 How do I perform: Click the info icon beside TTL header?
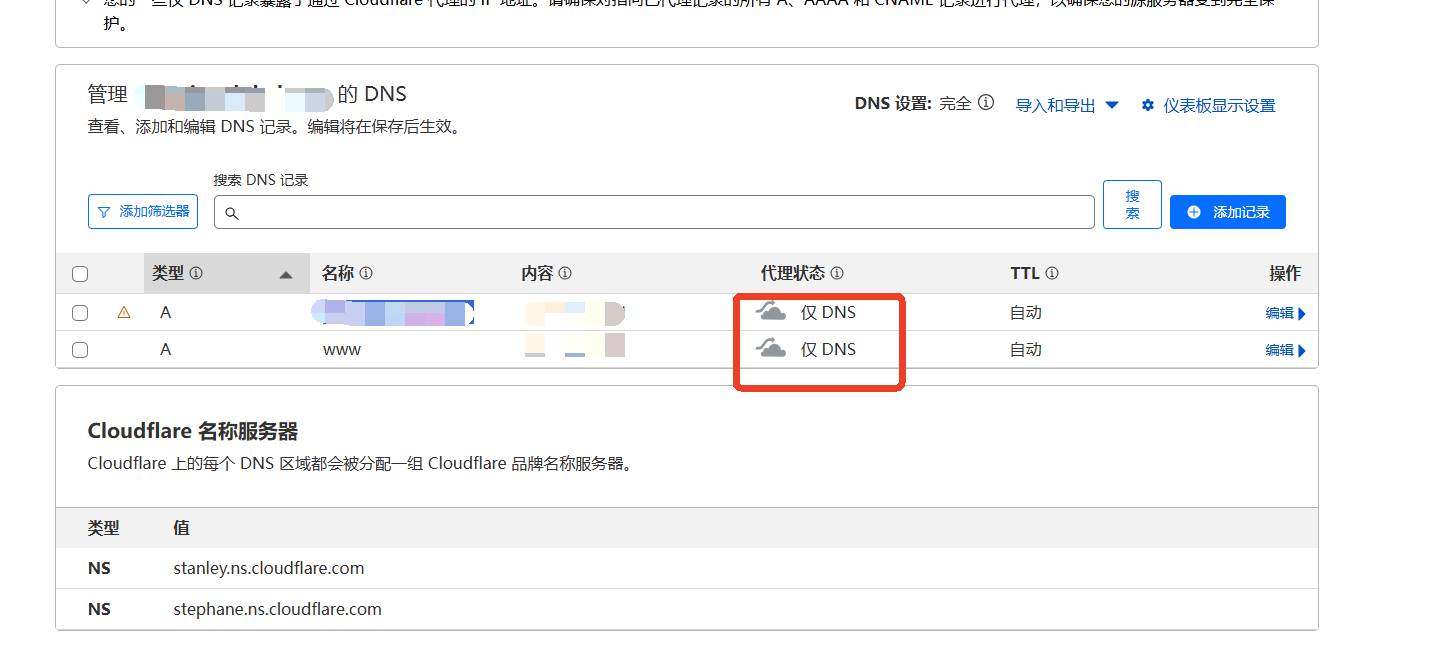coord(1052,274)
